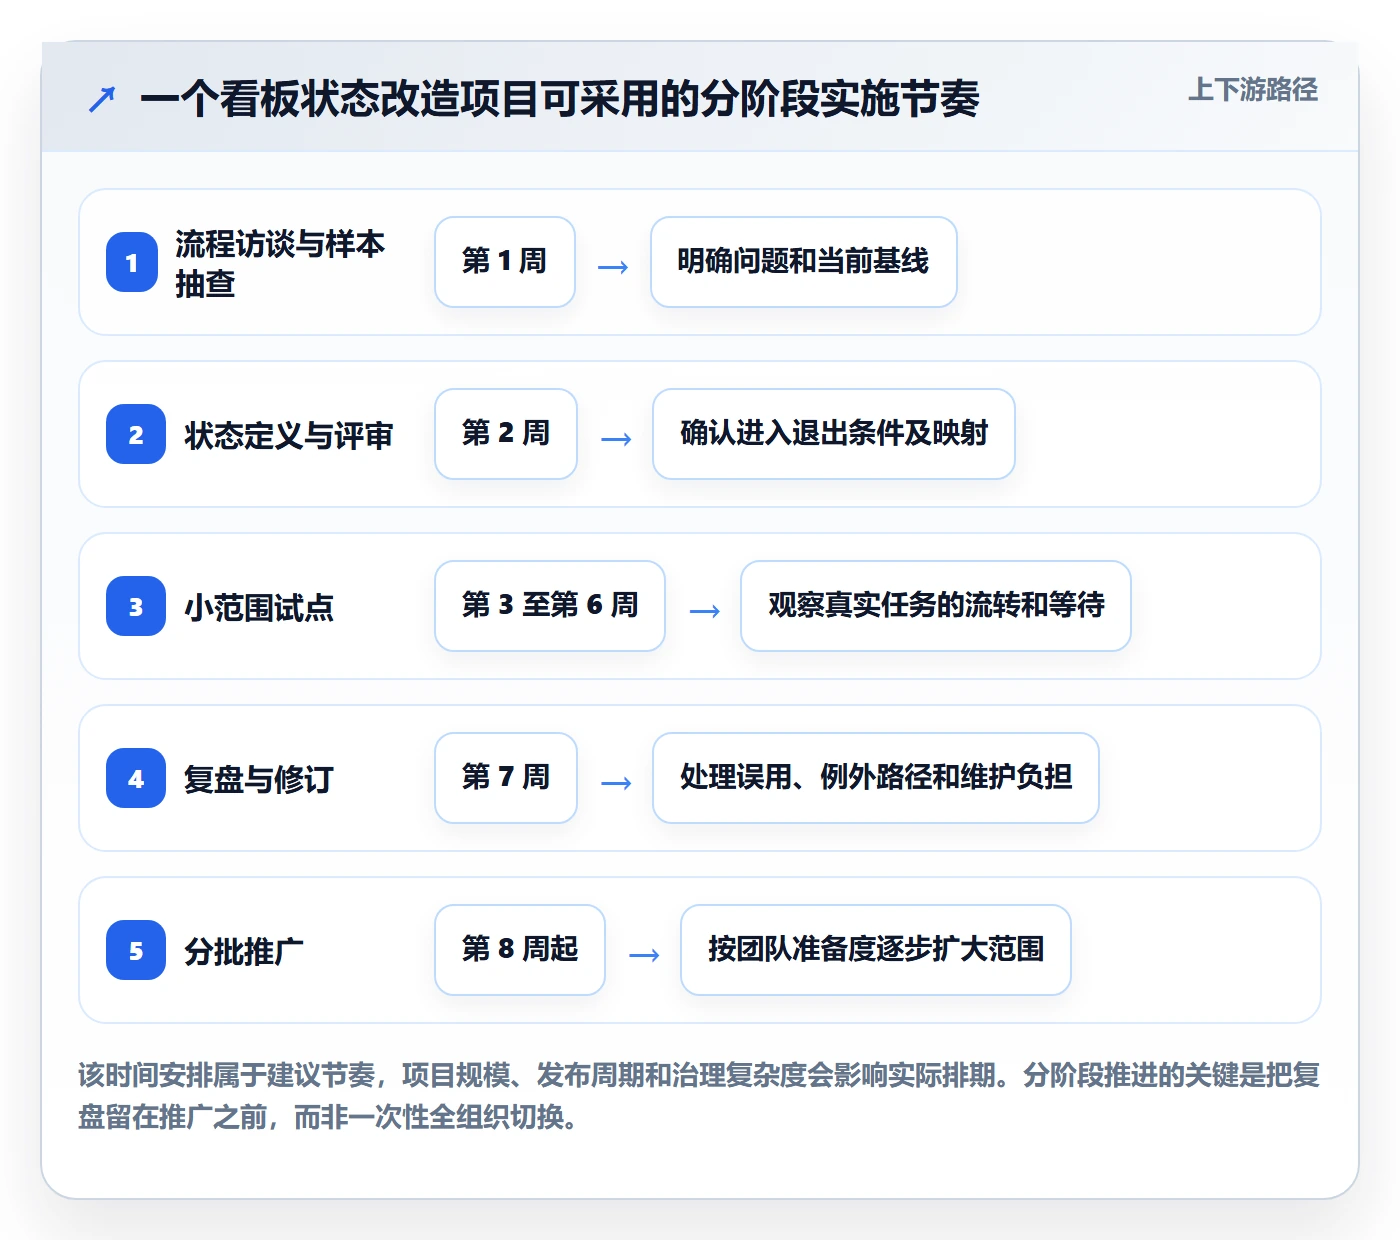Click the diagonal arrow icon beside the title
Viewport: 1400px width, 1240px height.
pos(102,100)
